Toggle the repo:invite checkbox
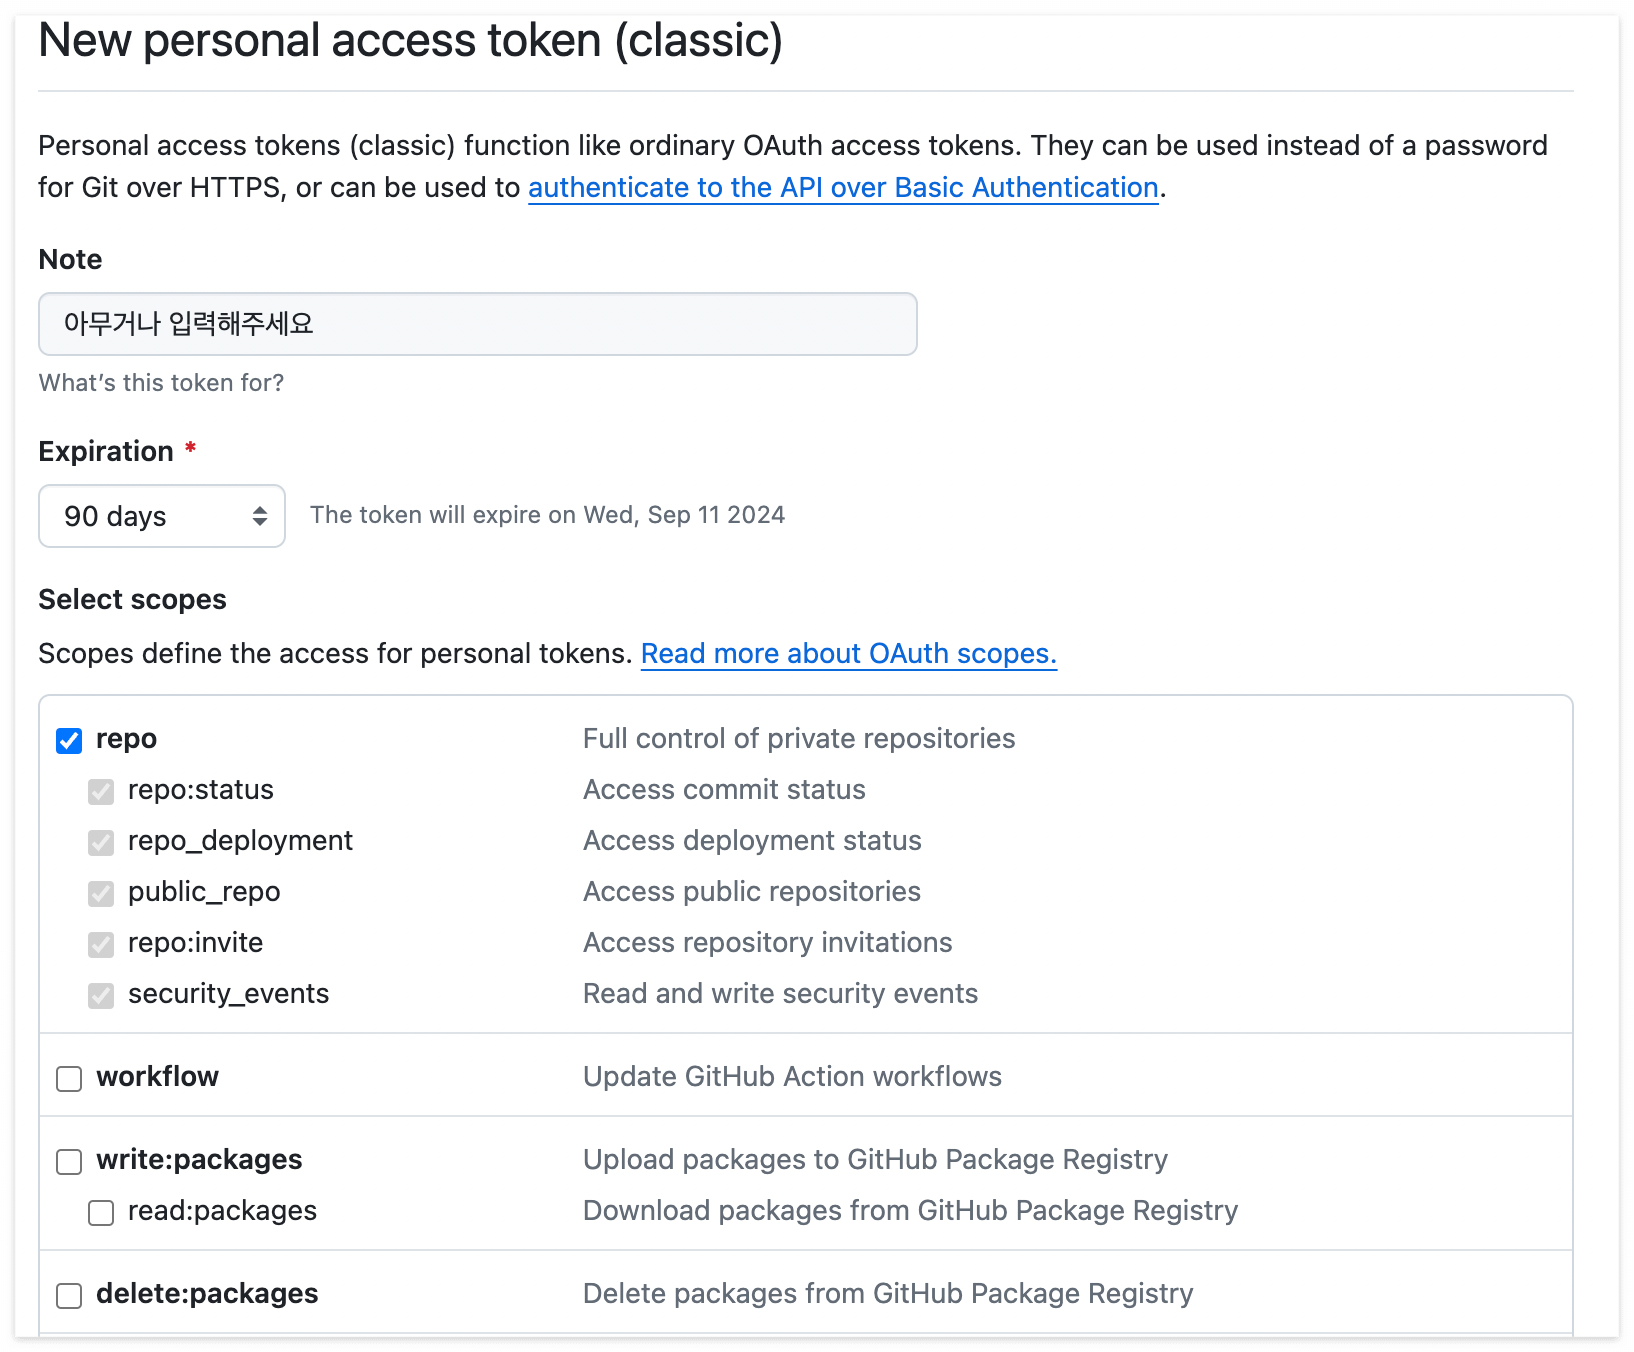The image size is (1634, 1352). pyautogui.click(x=101, y=945)
